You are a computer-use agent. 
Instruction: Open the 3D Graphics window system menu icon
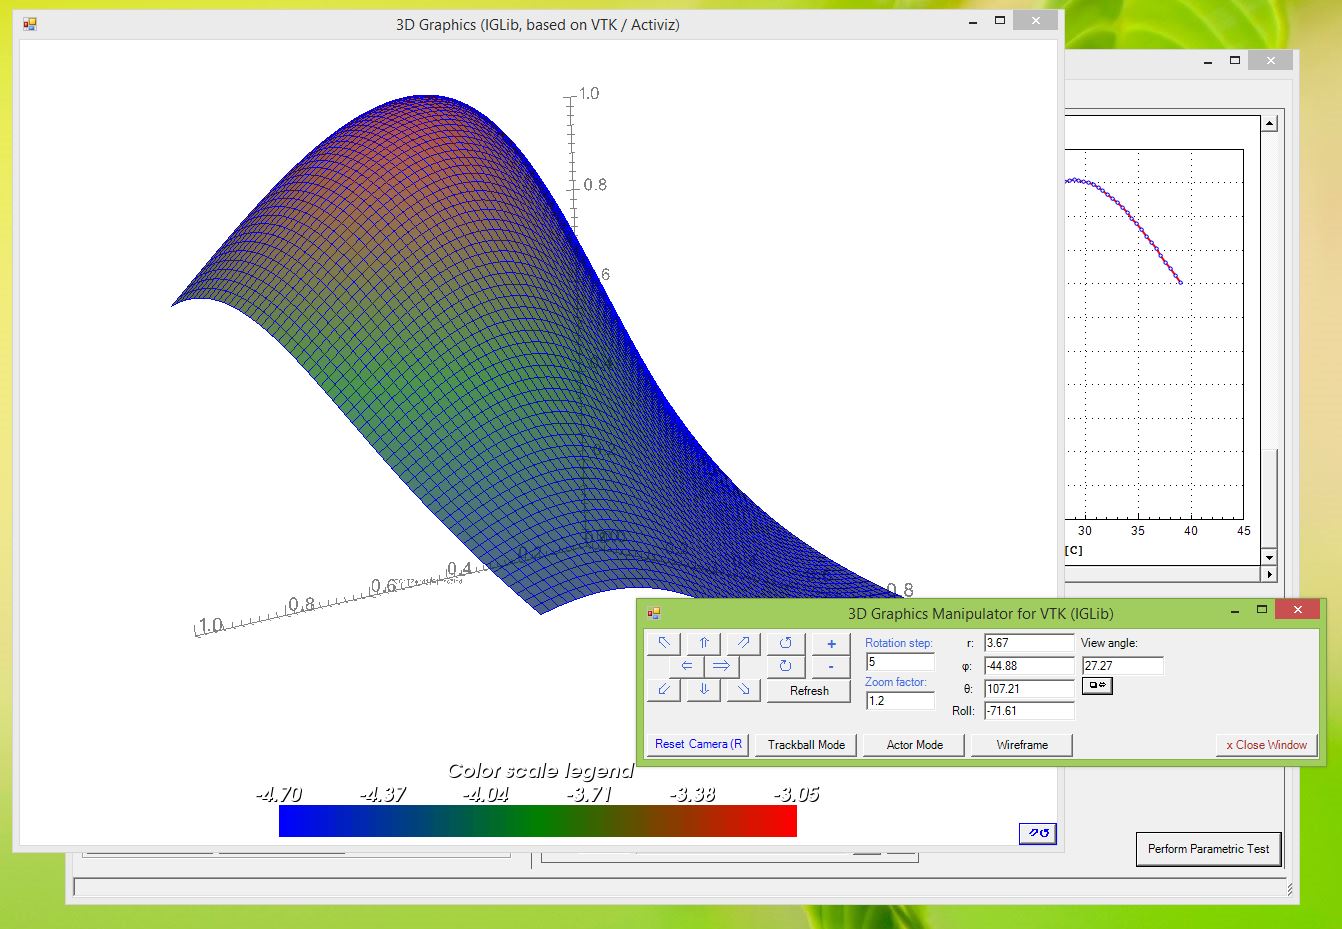coord(28,22)
